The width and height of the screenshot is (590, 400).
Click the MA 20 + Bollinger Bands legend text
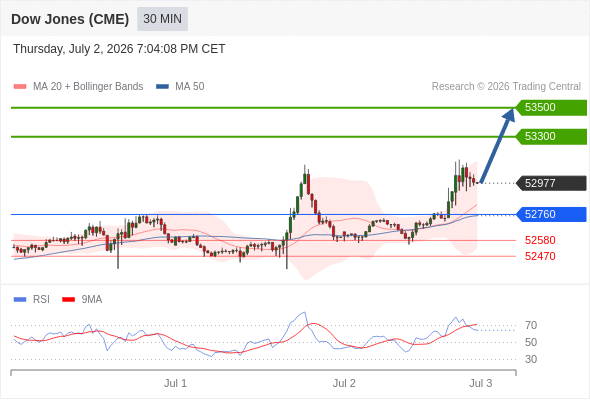tap(88, 87)
